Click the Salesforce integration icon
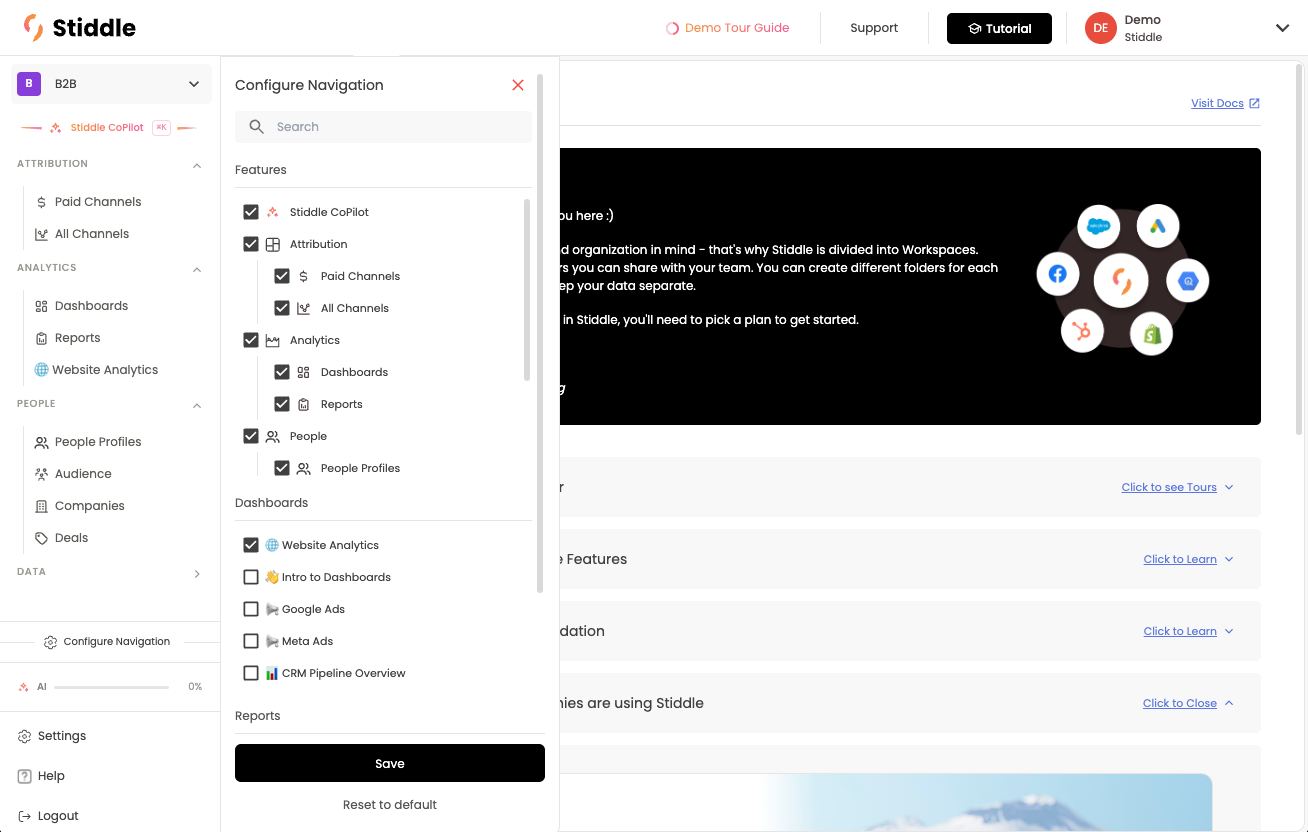 tap(1099, 226)
